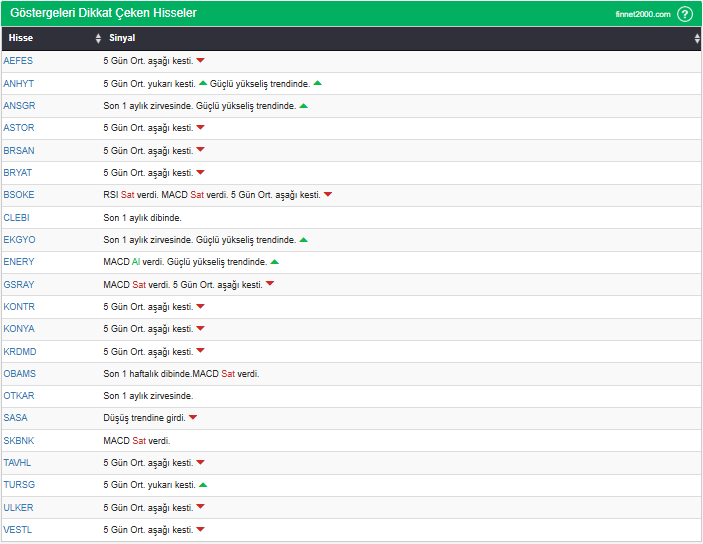This screenshot has width=703, height=544.
Task: Click red down arrow in GSRAY row
Action: 270,283
